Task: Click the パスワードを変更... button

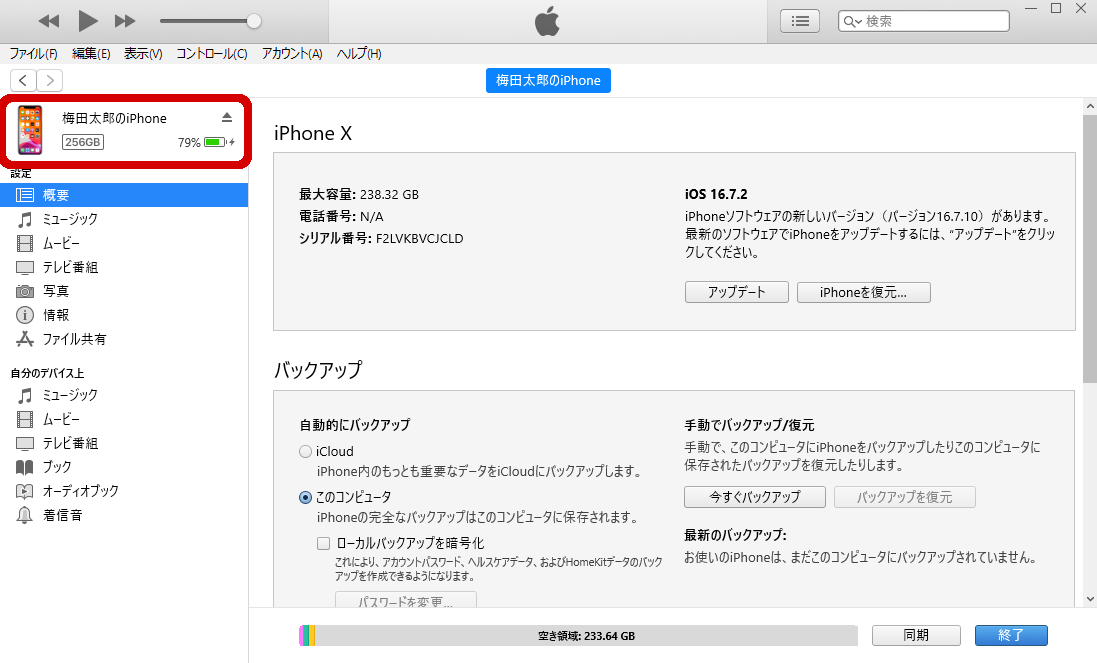Action: (406, 600)
